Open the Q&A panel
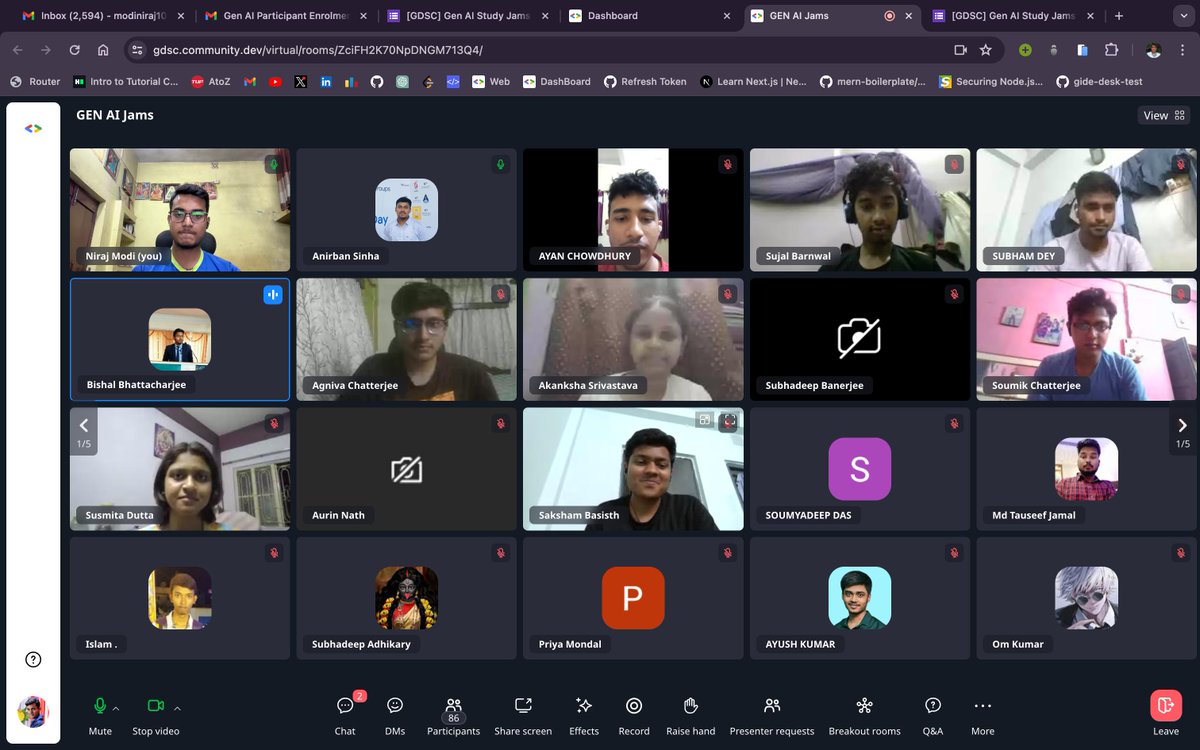 coord(933,715)
